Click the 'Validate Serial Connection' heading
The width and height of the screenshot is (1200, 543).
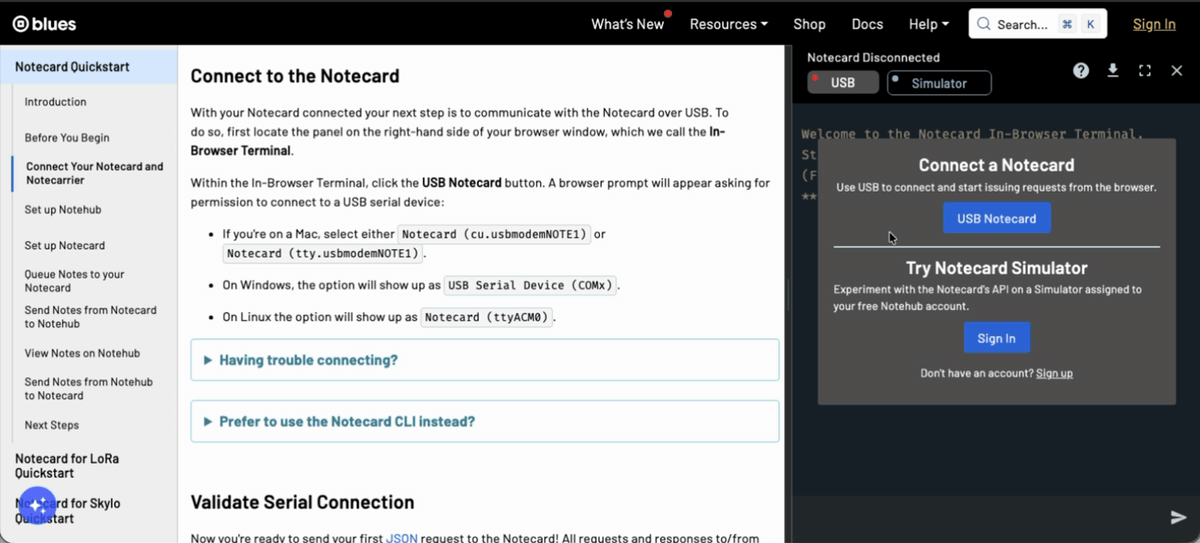[302, 502]
